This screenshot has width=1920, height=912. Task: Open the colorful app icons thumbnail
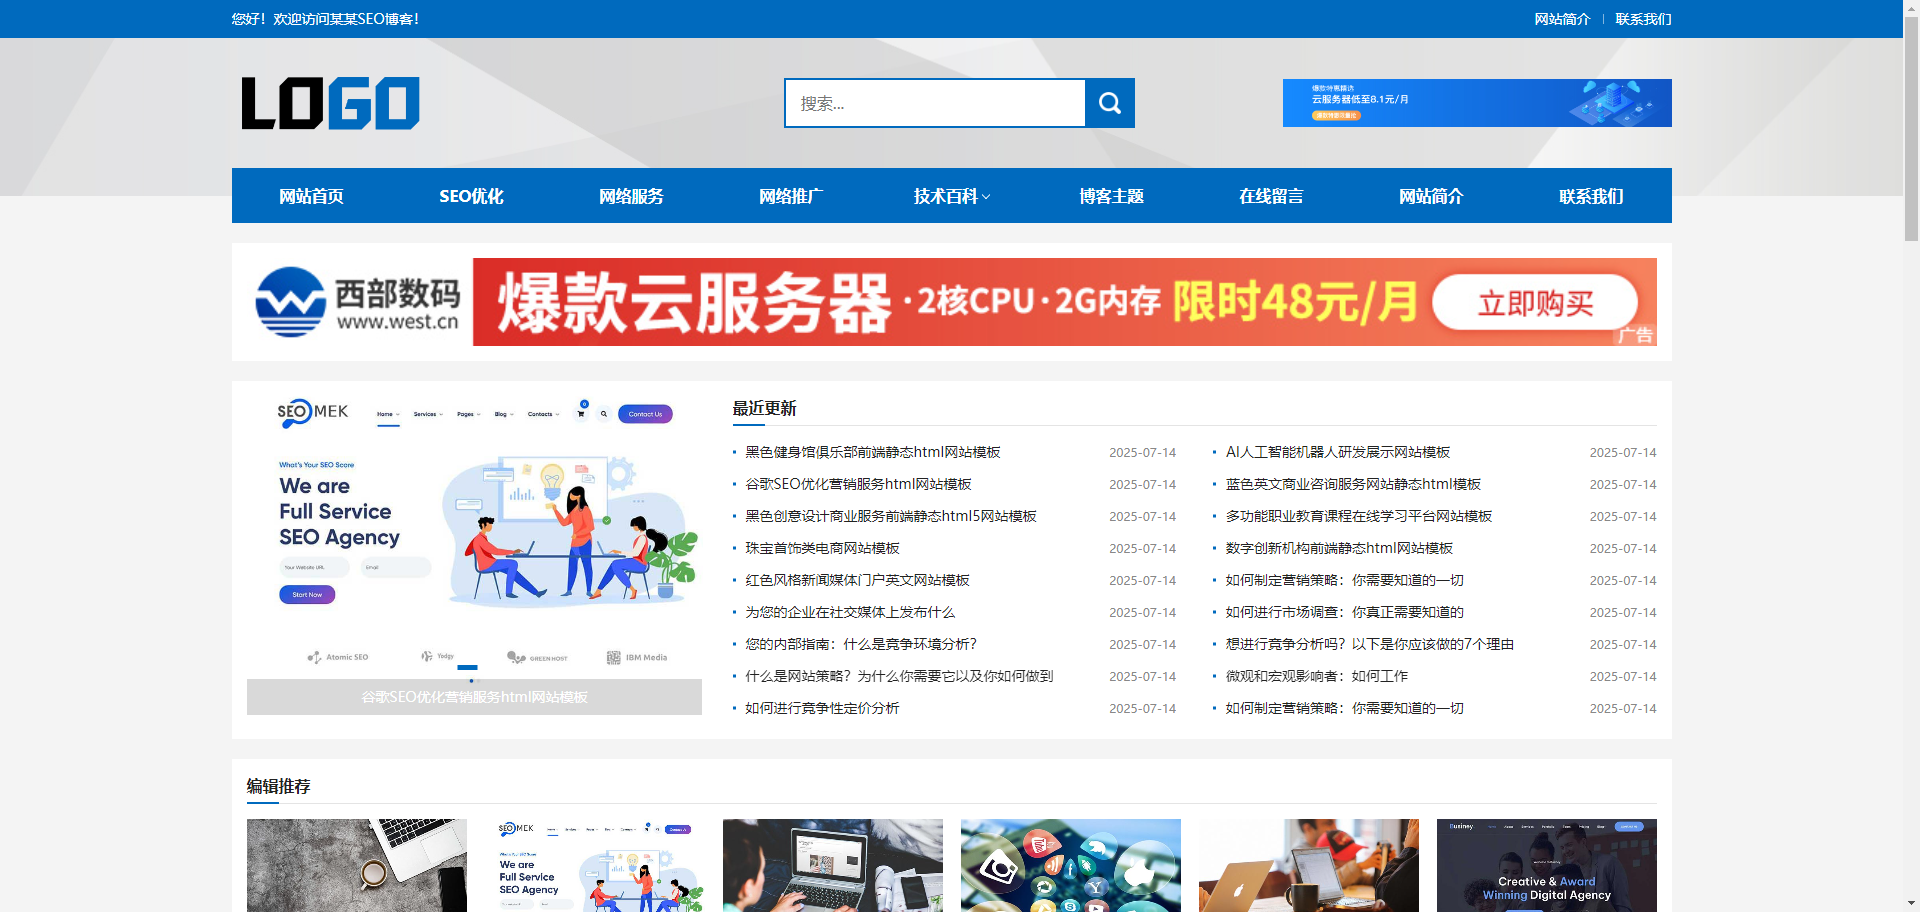[x=1071, y=865]
